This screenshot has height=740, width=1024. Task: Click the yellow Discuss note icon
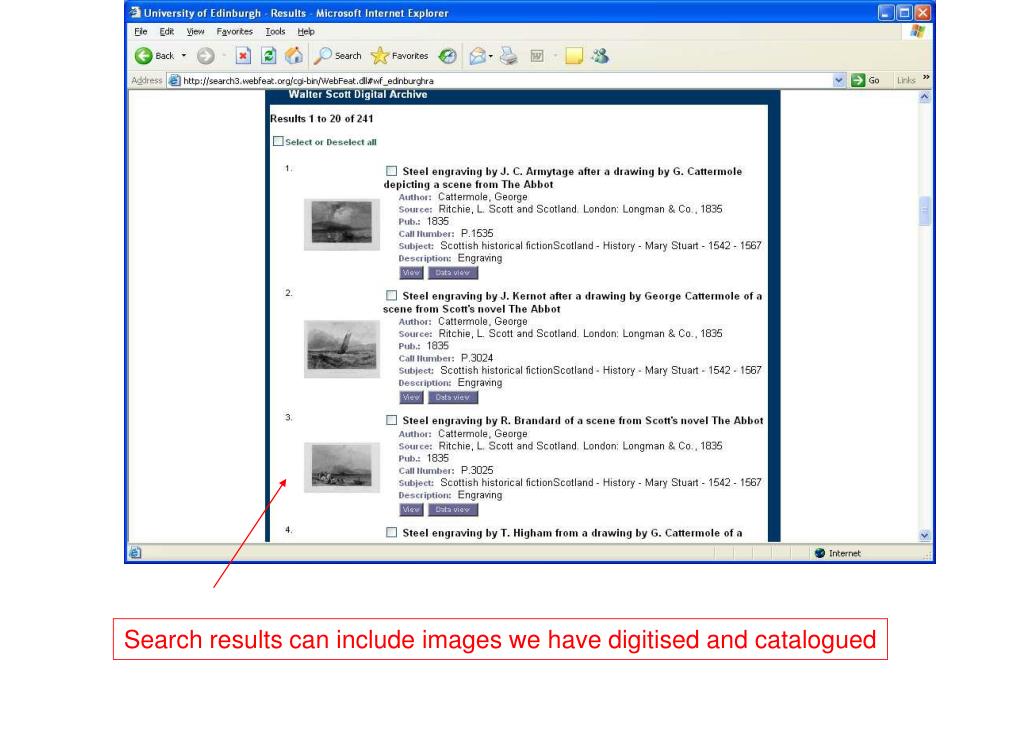(x=574, y=57)
